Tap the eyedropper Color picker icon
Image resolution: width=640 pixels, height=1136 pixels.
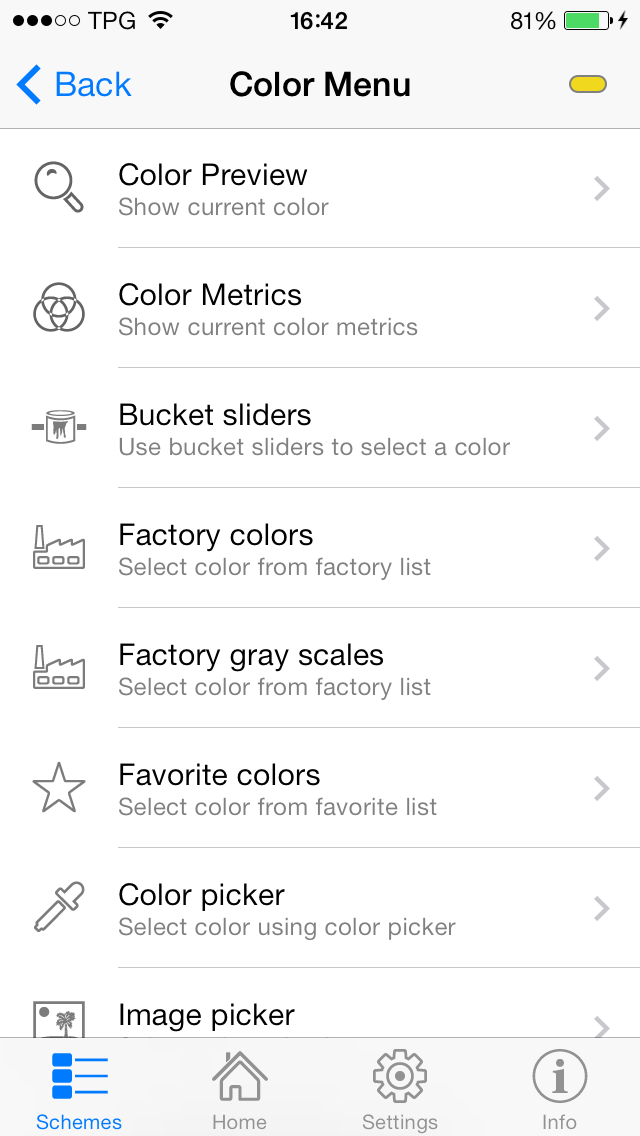point(59,908)
